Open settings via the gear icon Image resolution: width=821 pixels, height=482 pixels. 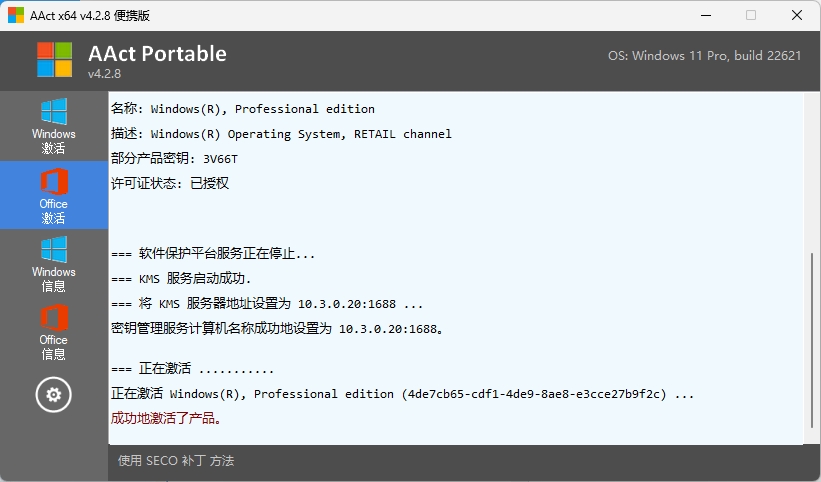pyautogui.click(x=54, y=395)
